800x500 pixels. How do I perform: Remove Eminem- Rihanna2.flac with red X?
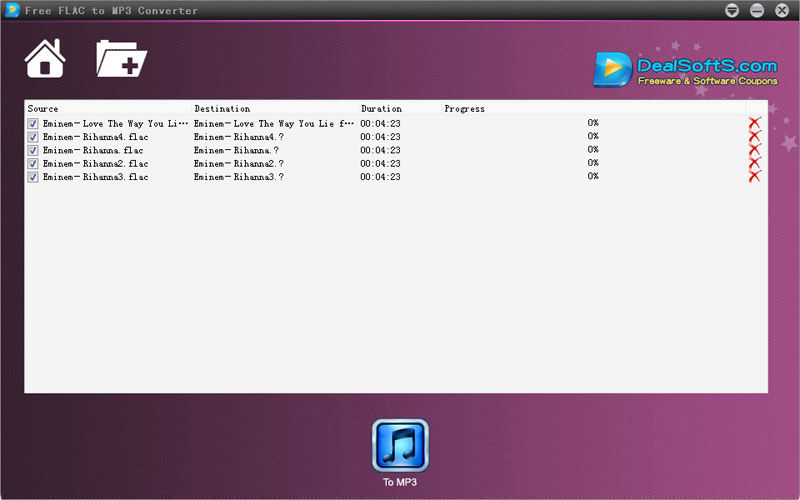click(x=755, y=162)
